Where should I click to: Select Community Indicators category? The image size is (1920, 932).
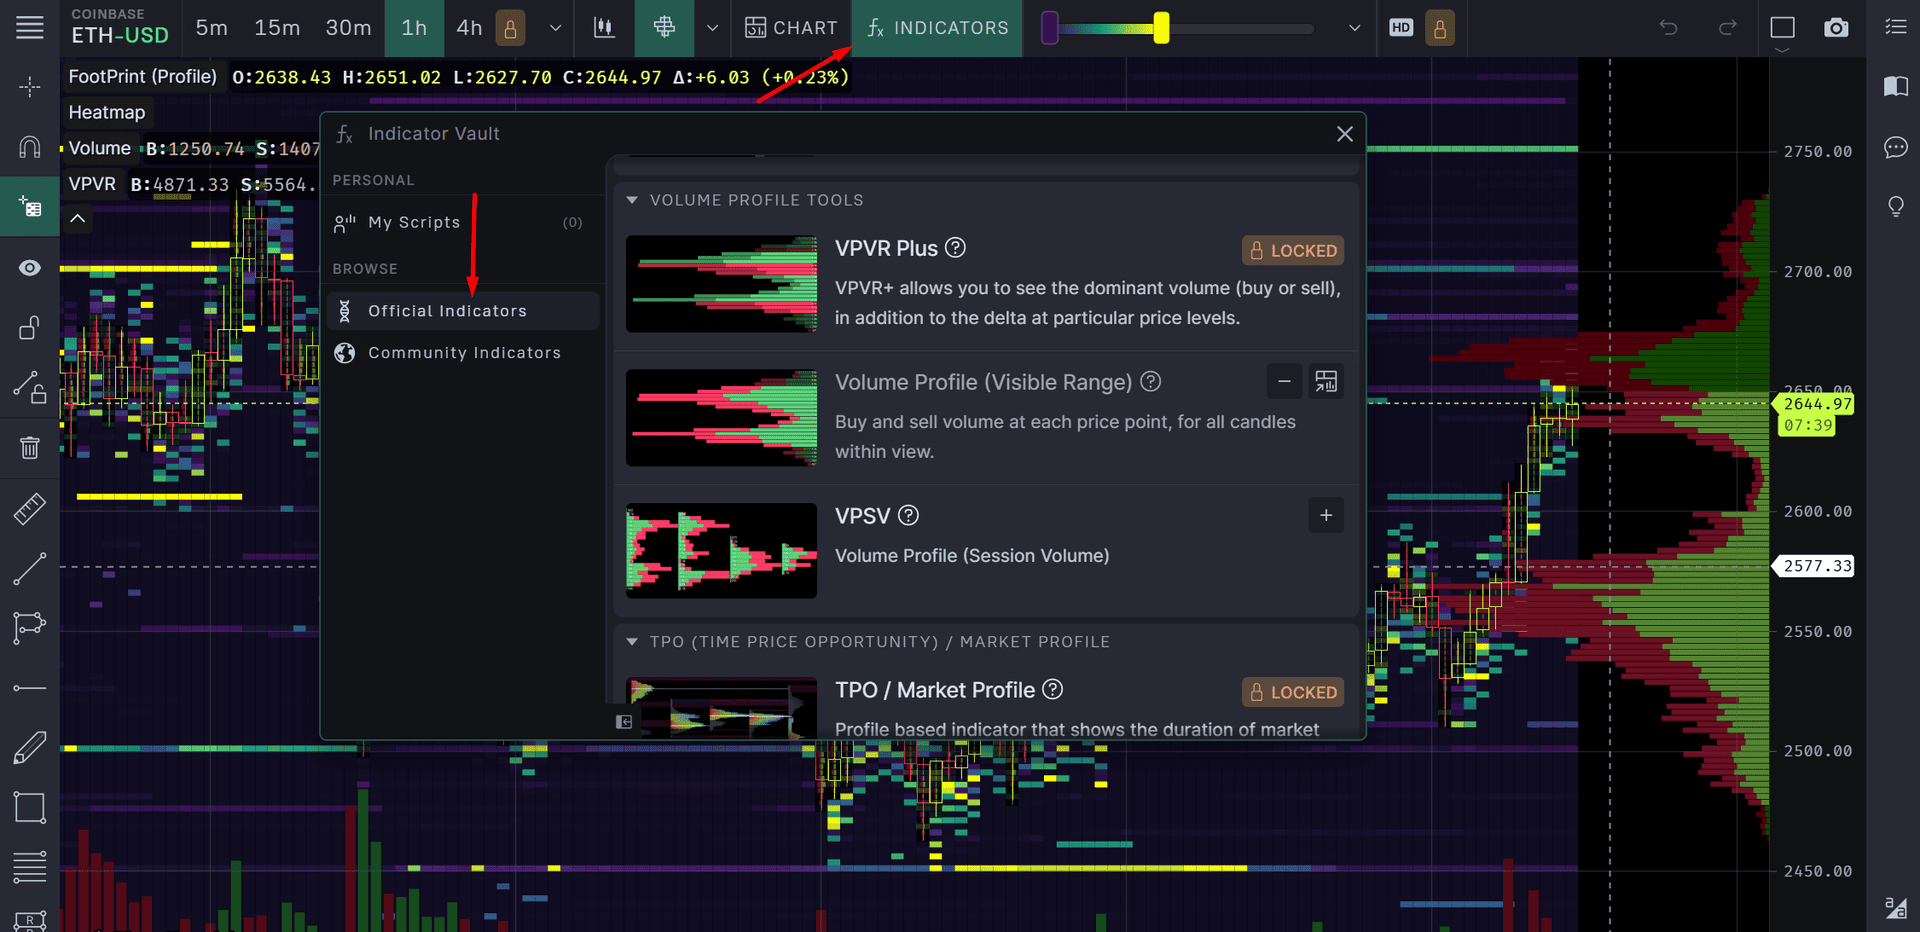463,353
